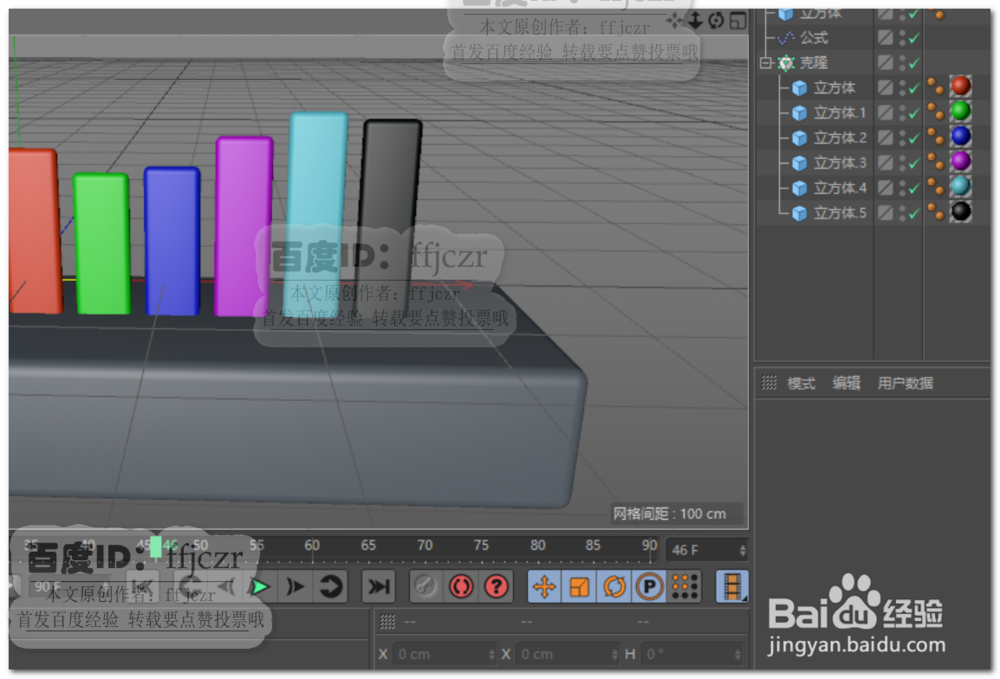The image size is (1000, 679).
Task: Click frame 70 on the timeline ruler
Action: [425, 546]
